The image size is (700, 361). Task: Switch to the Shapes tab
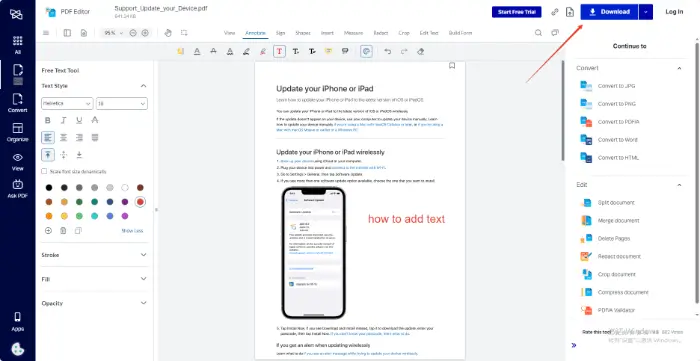click(x=303, y=33)
